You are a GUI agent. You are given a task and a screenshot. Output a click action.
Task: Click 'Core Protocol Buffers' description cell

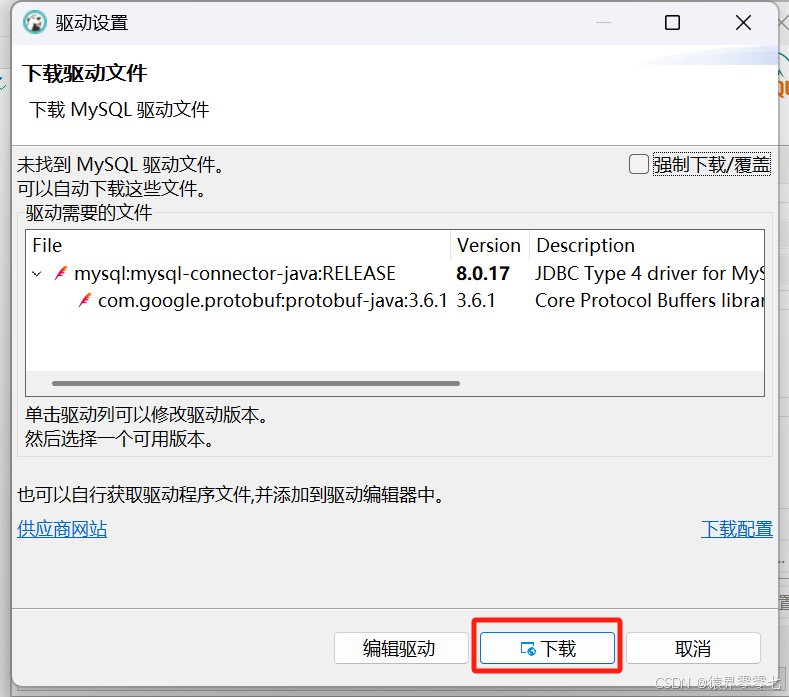pos(649,300)
